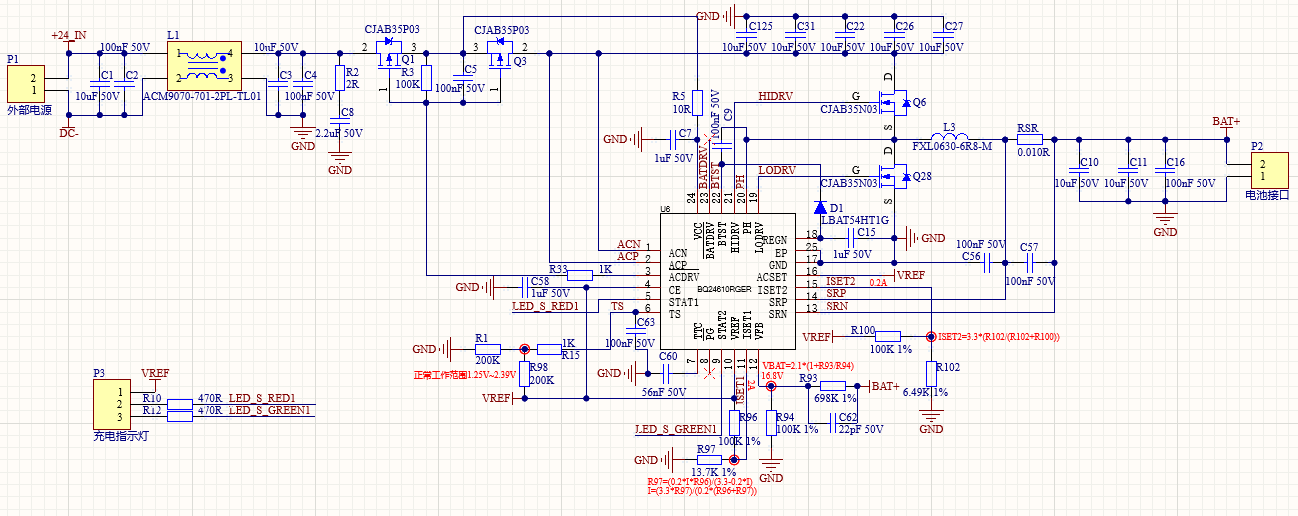Select the L1 common-mode choke symbol

(x=203, y=65)
